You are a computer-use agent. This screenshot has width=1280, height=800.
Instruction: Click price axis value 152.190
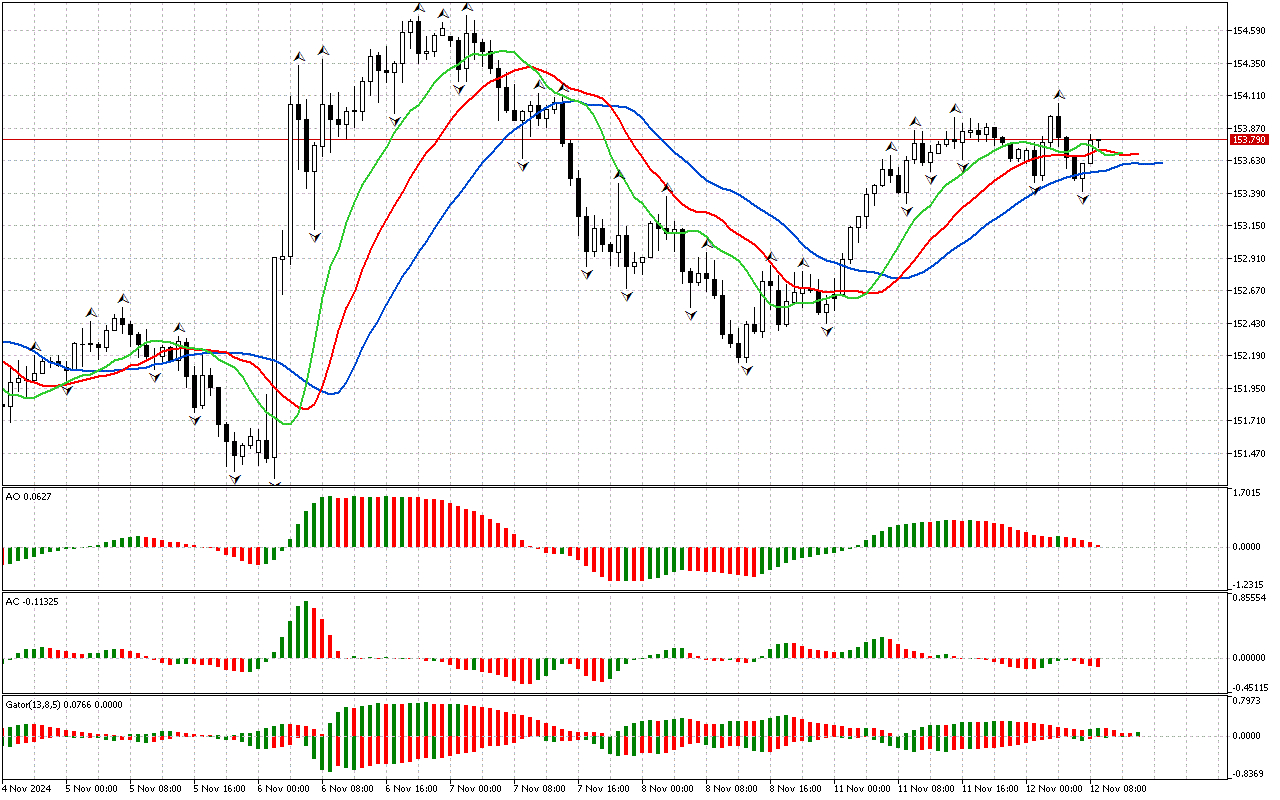[x=1250, y=356]
